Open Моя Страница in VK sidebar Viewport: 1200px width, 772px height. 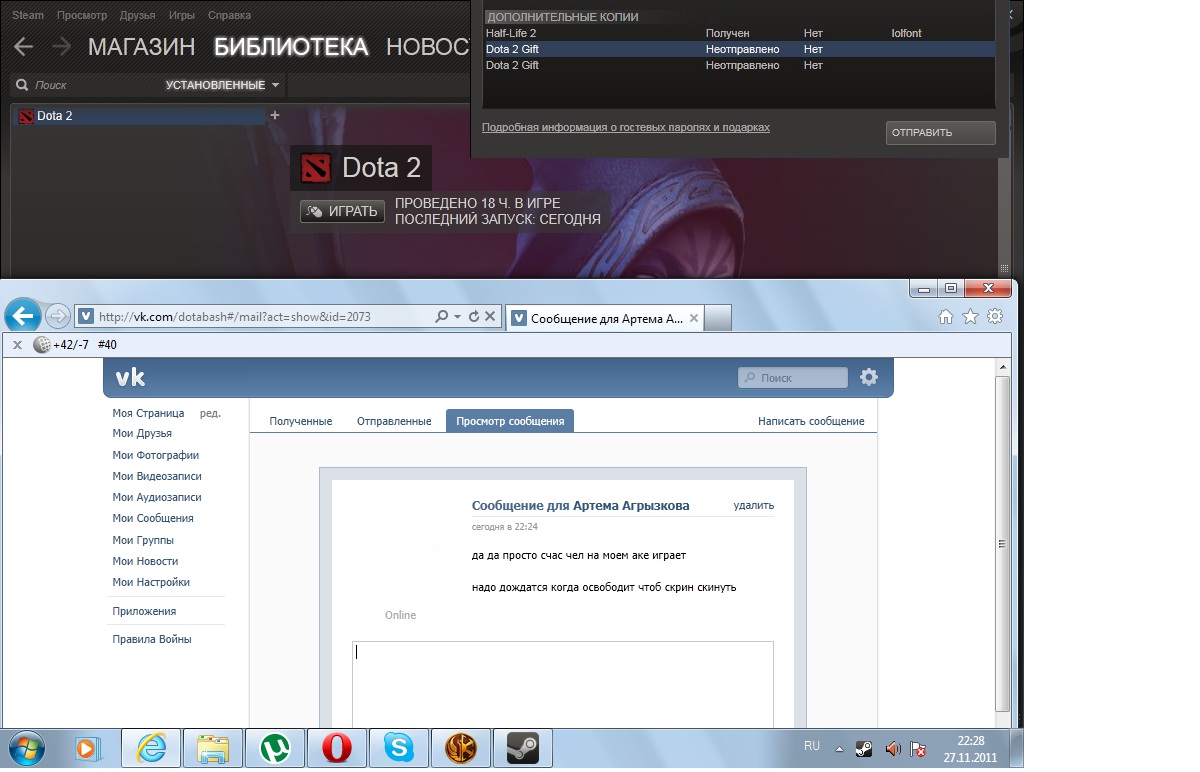(x=148, y=412)
